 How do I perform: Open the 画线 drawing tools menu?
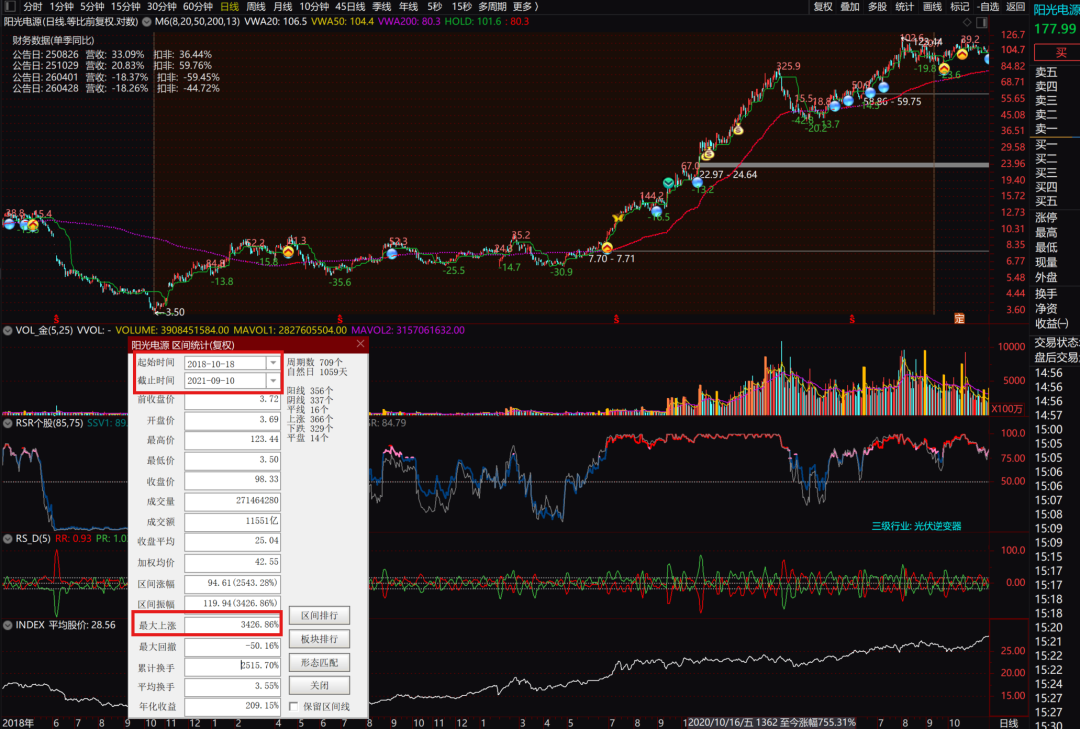pyautogui.click(x=932, y=6)
